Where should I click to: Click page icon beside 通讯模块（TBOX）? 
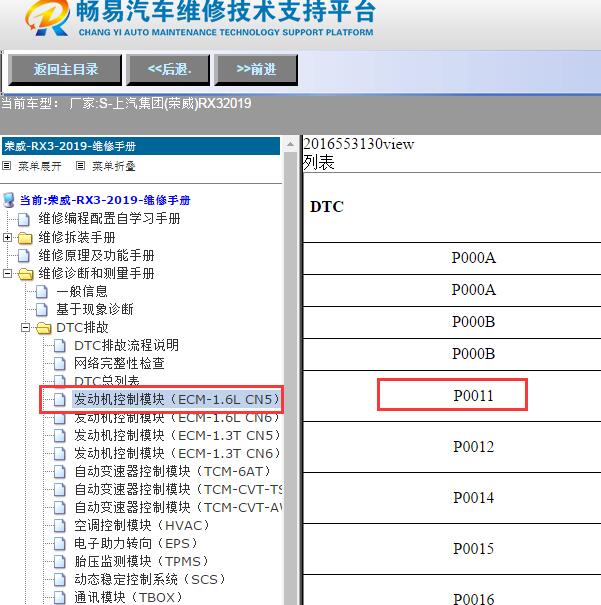click(59, 597)
